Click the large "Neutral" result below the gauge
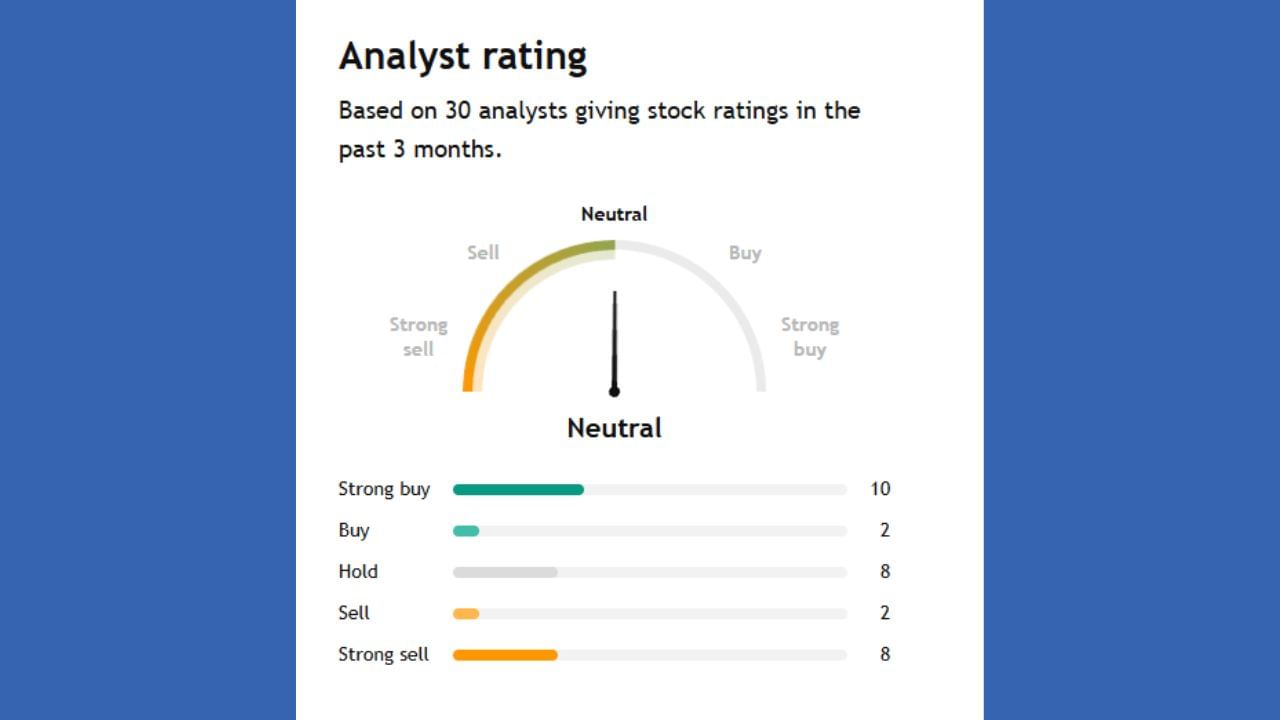The width and height of the screenshot is (1280, 720). point(614,428)
